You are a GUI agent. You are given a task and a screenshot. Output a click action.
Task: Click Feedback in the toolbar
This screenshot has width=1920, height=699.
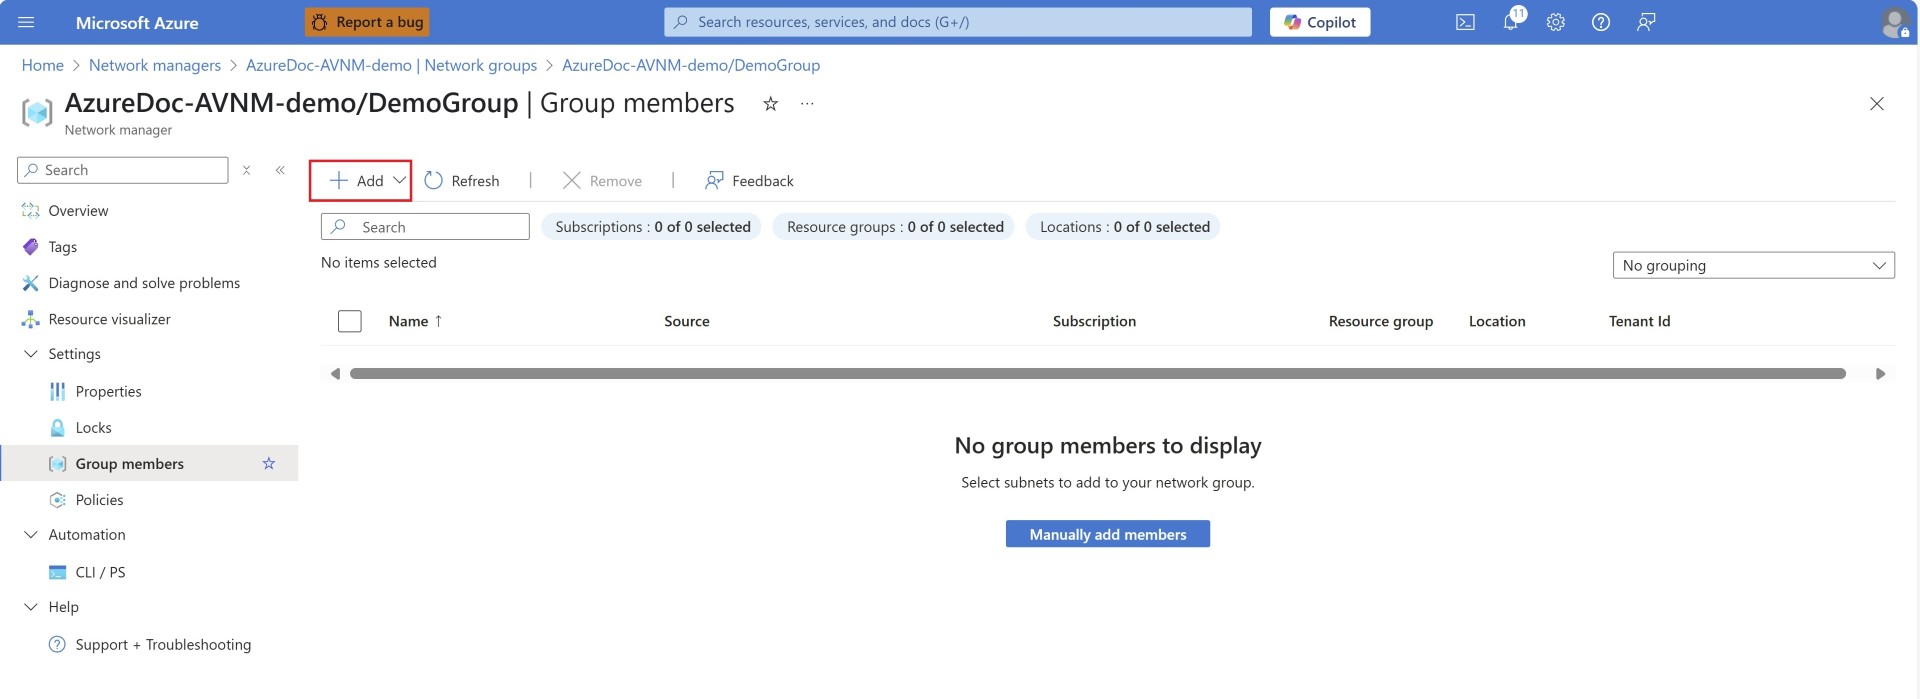click(749, 181)
